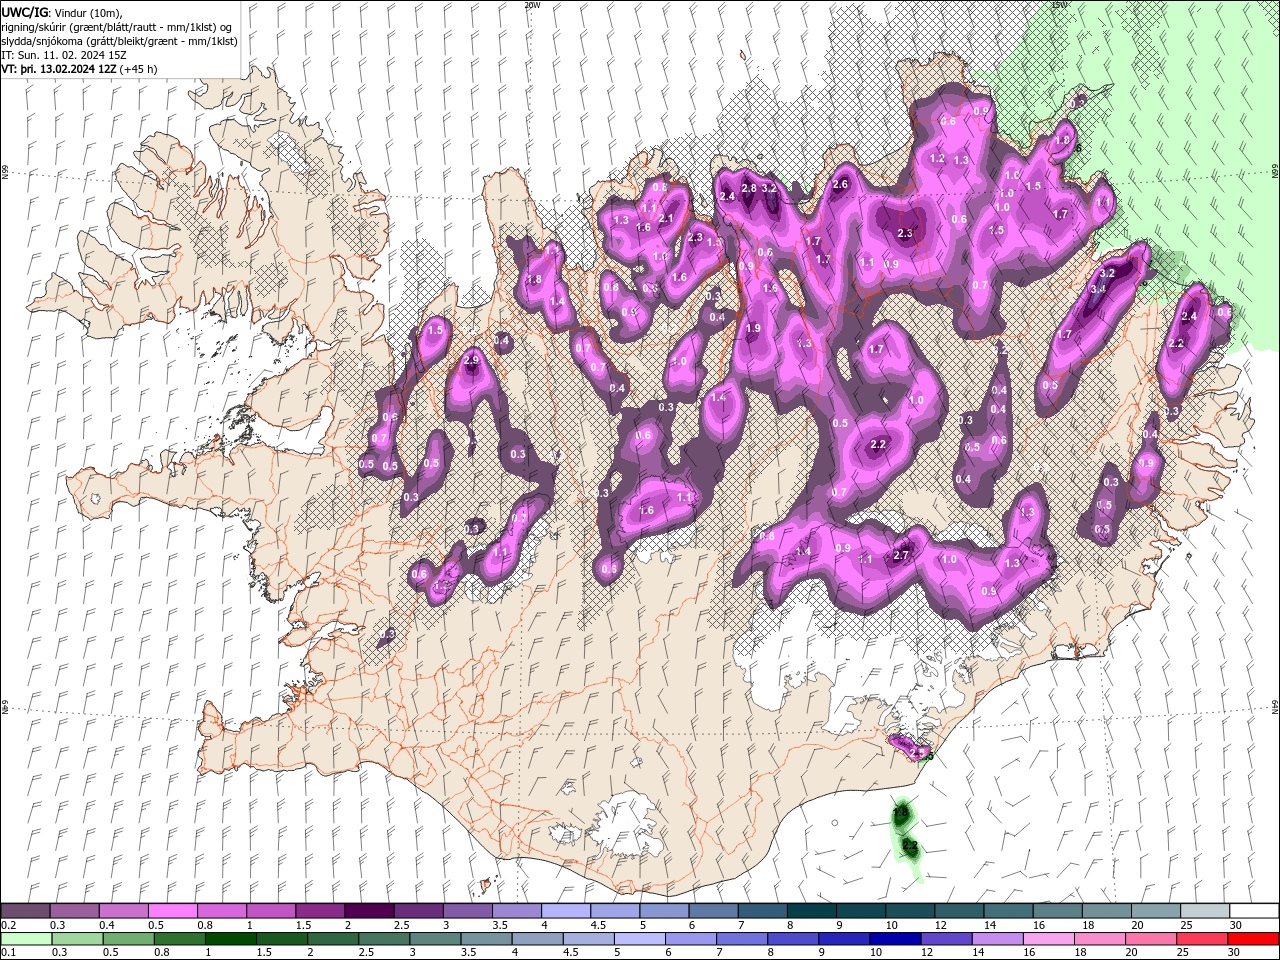Select the pale green 0.1 rain legend swatch
Viewport: 1280px width, 960px height.
point(25,939)
